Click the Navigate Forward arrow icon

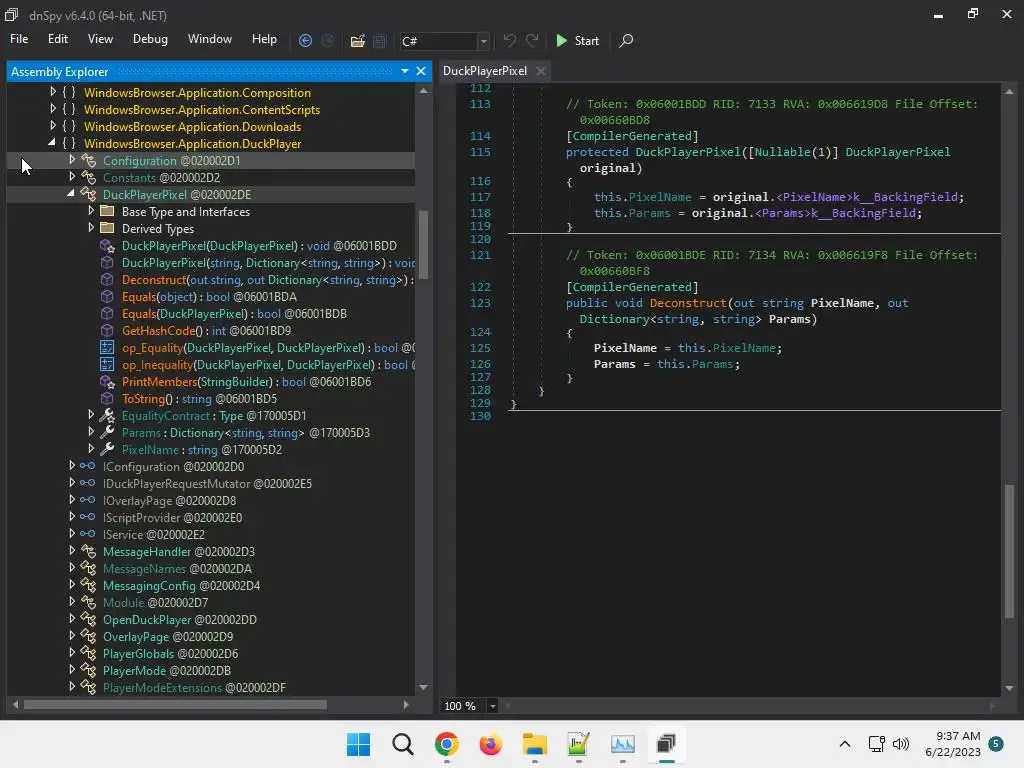[328, 40]
